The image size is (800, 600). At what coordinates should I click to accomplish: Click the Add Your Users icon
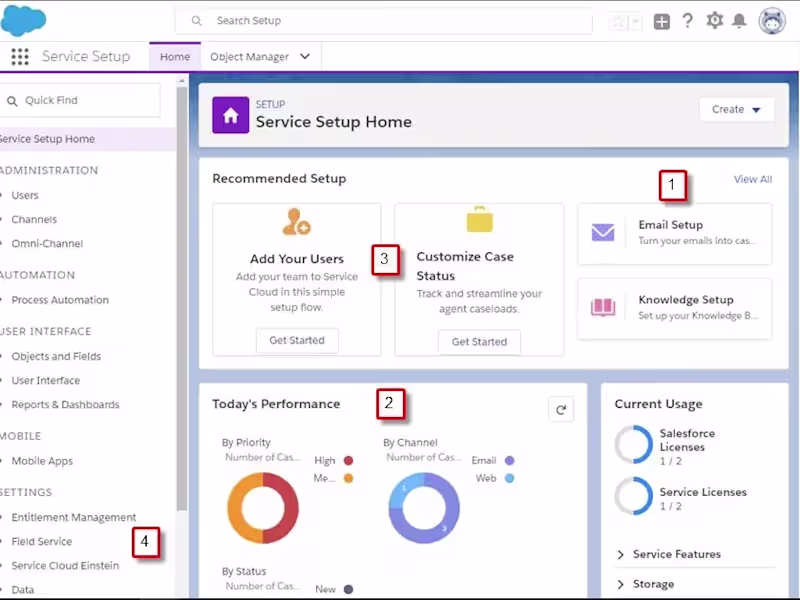296,222
